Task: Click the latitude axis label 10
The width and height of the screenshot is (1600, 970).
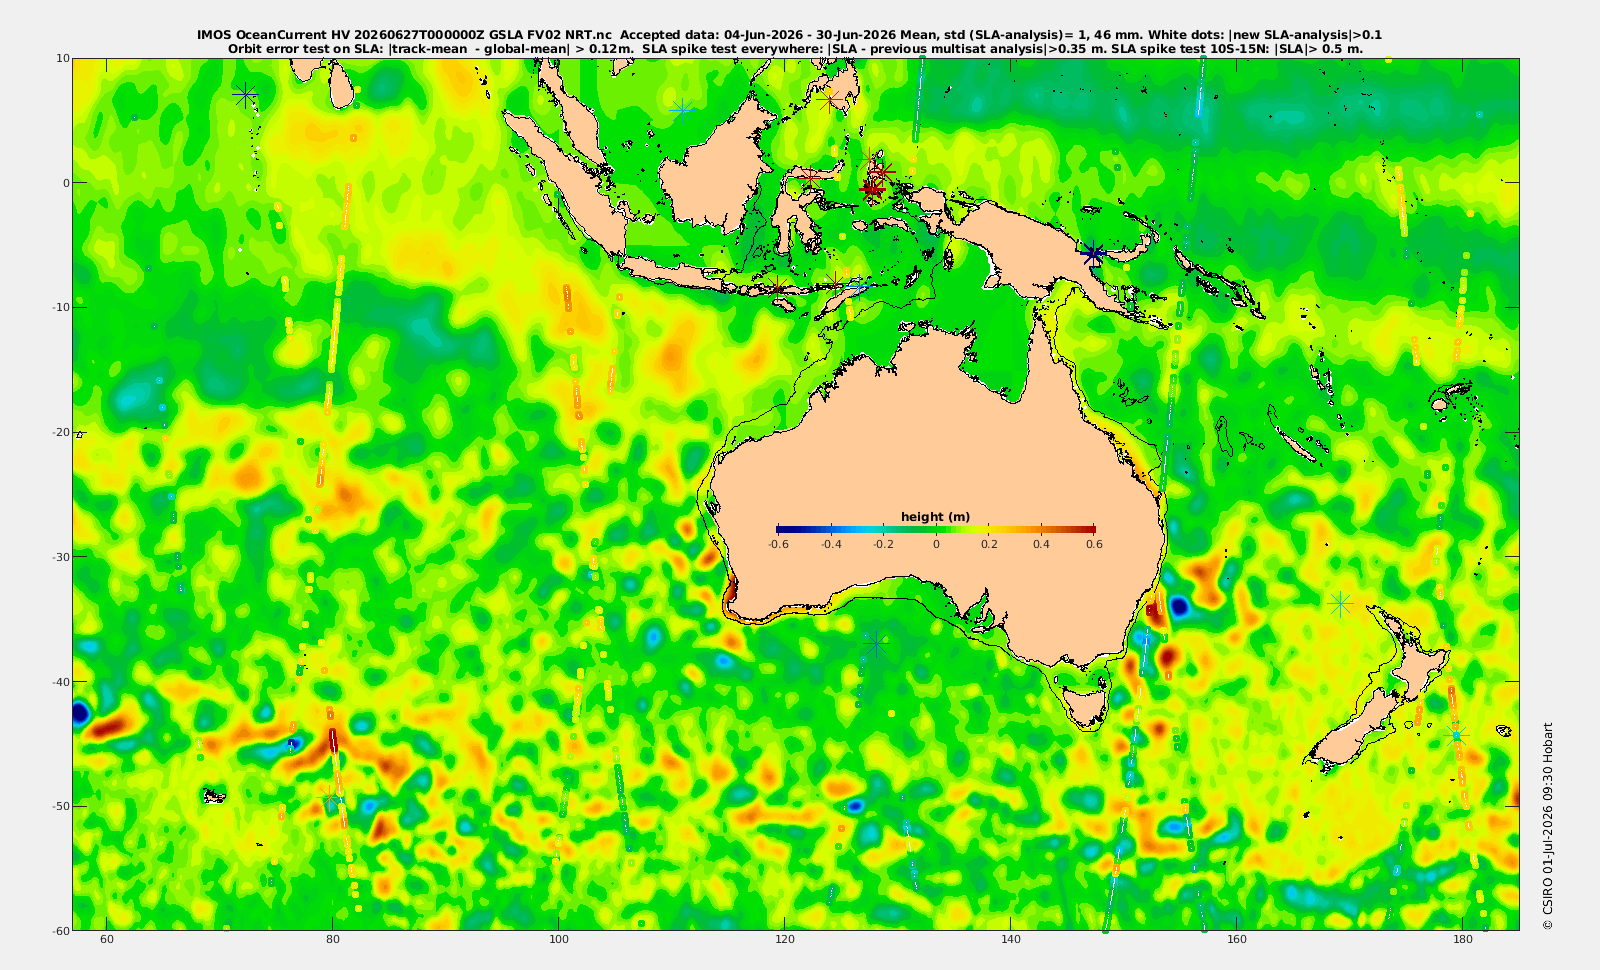Action: [x=63, y=58]
